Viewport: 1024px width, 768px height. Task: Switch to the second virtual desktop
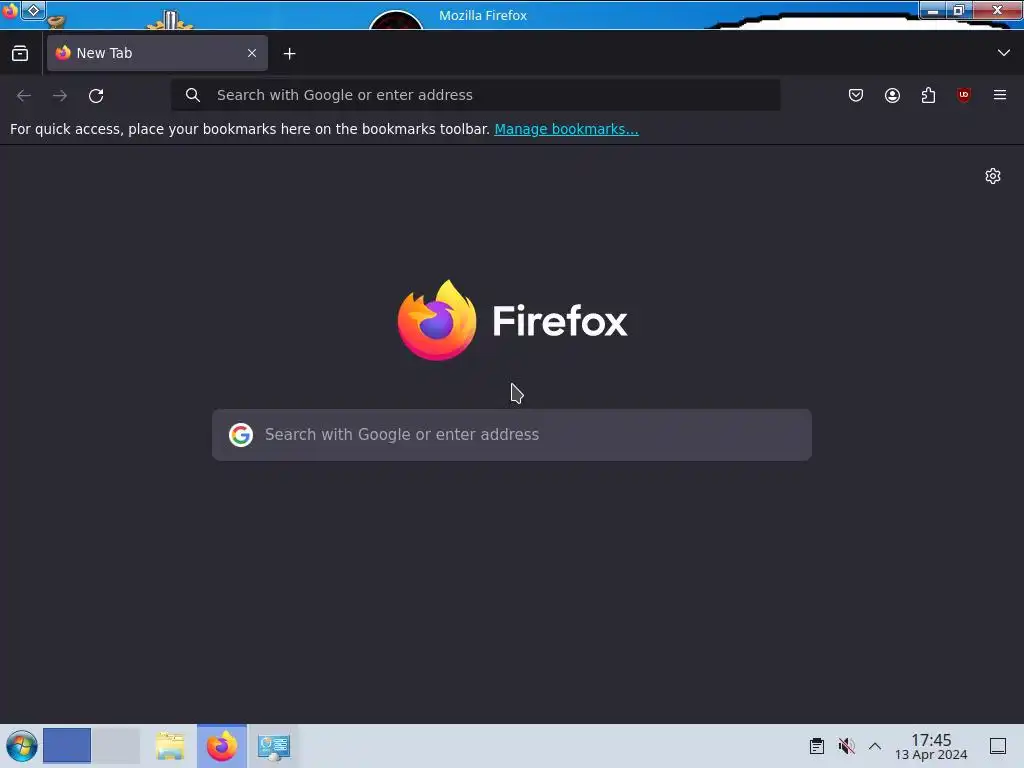[x=116, y=746]
